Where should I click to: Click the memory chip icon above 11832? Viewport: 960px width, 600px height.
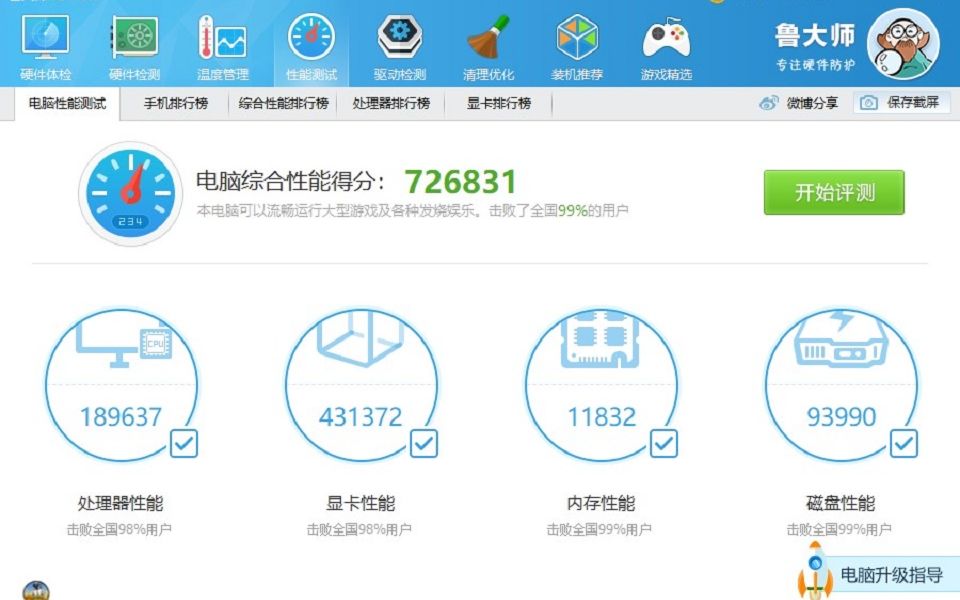click(600, 340)
